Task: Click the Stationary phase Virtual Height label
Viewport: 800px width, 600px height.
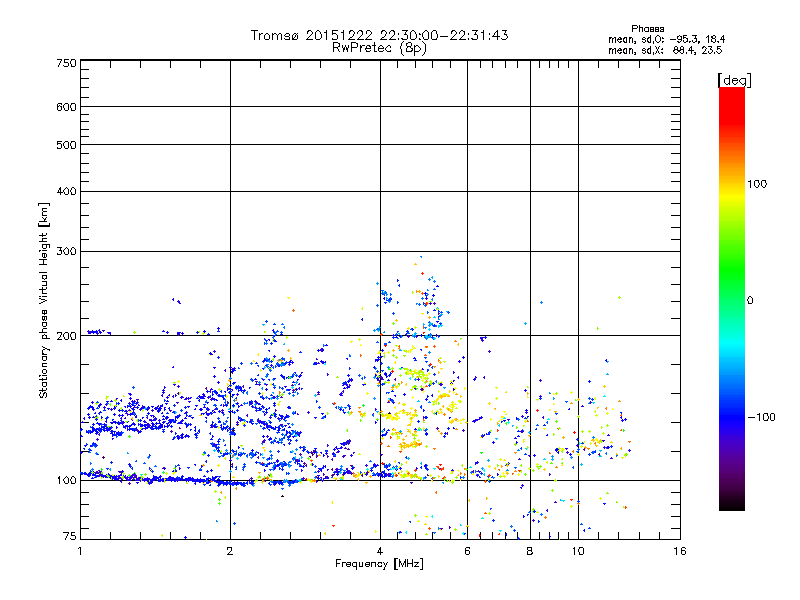Action: click(44, 300)
